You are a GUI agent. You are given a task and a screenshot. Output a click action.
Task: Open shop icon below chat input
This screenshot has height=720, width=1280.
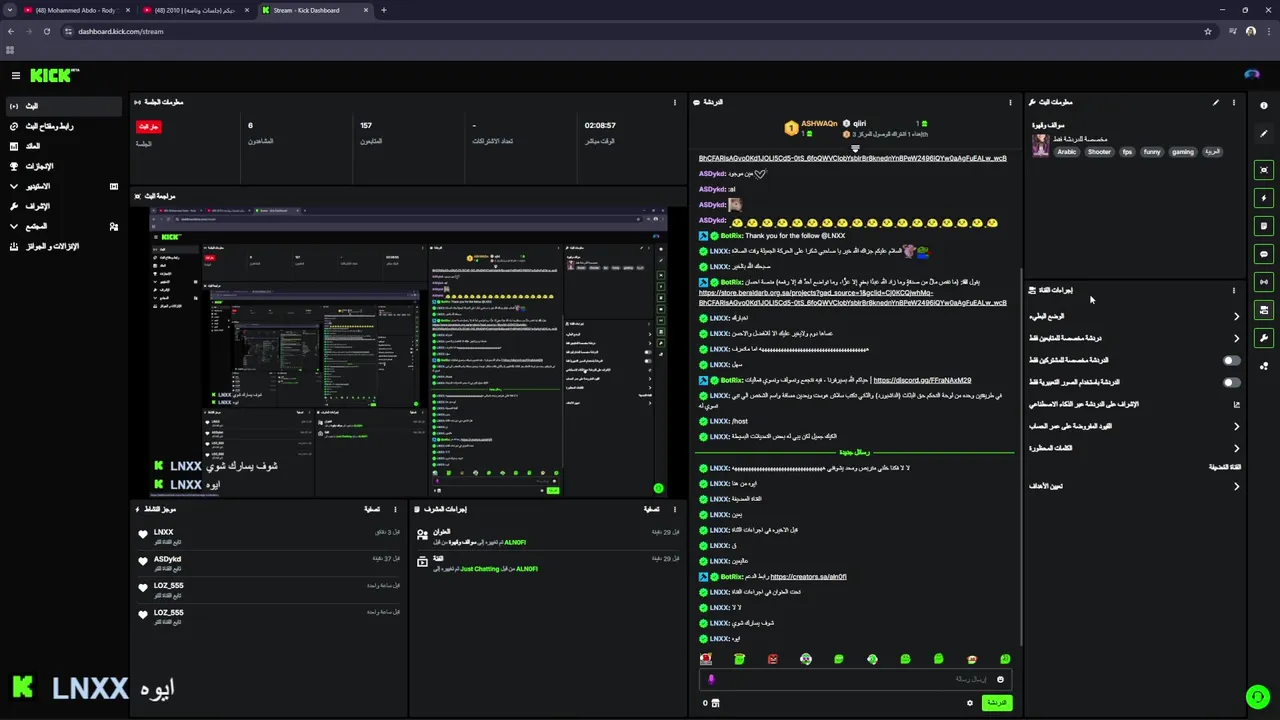715,703
